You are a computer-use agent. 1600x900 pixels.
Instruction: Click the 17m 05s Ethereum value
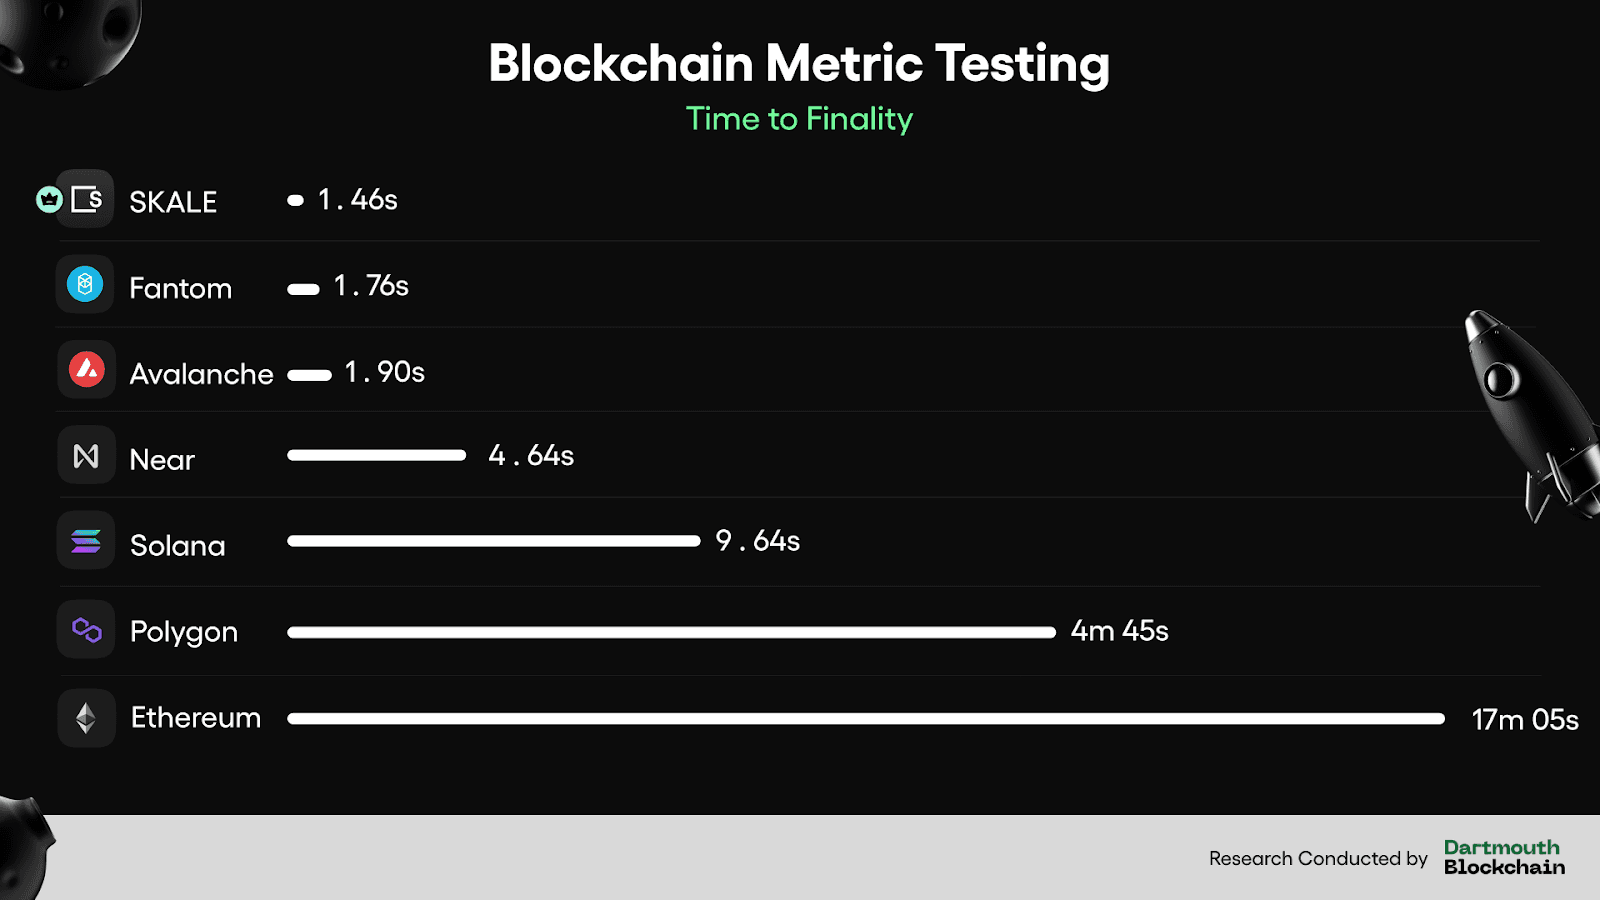1525,719
